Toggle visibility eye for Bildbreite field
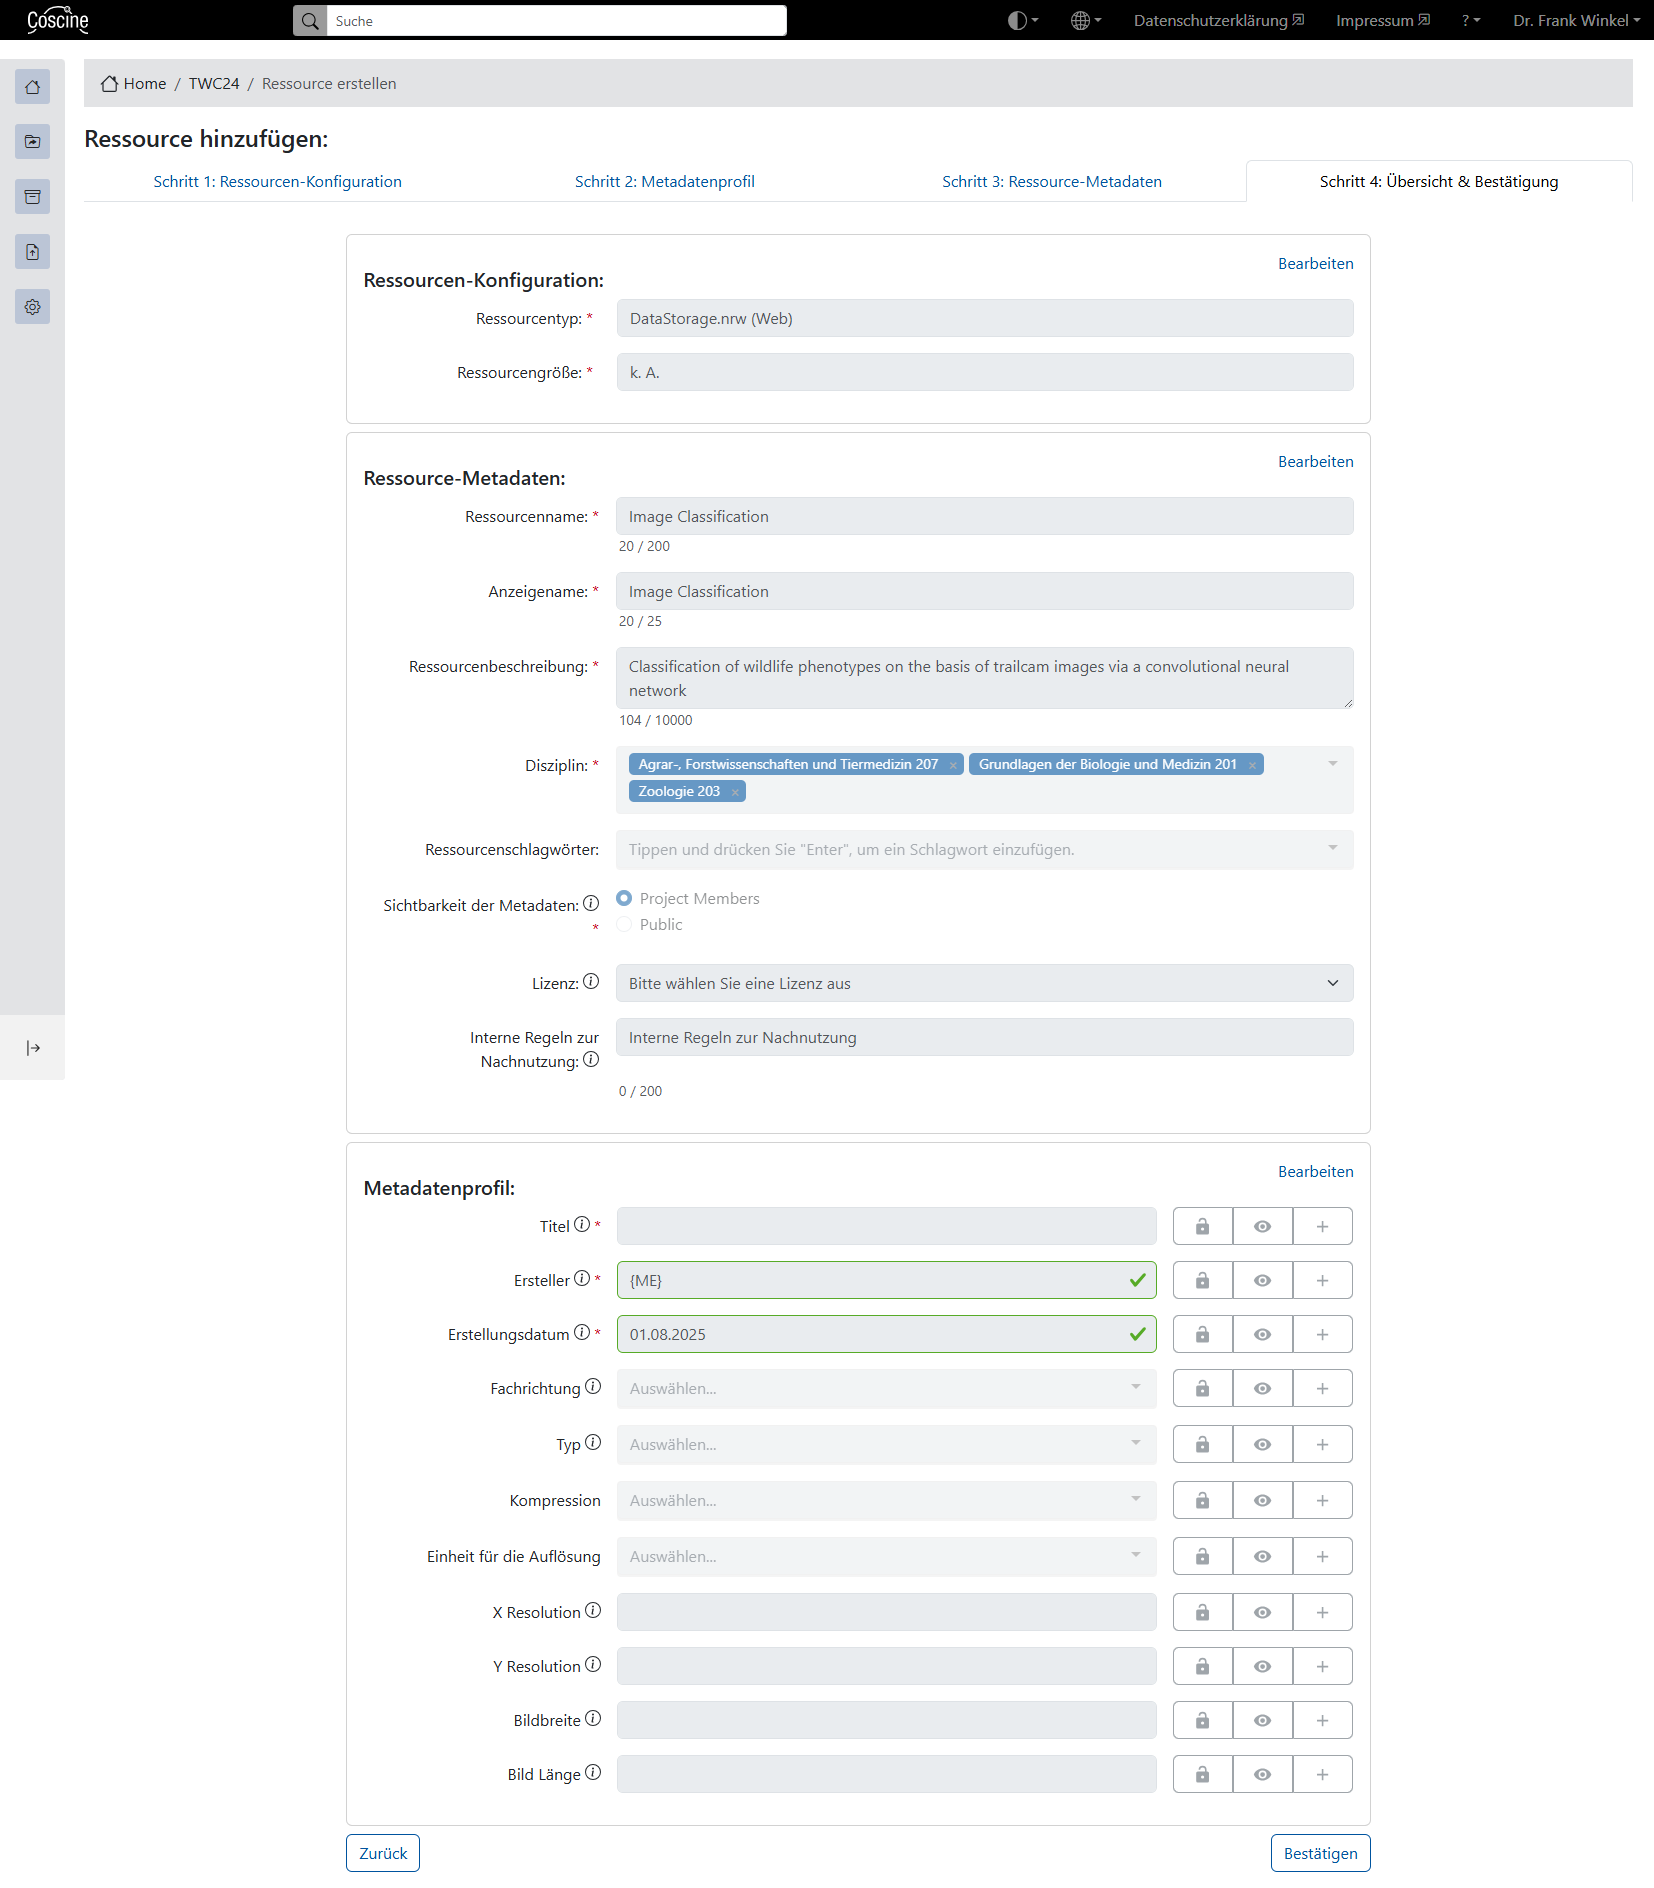1654x1888 pixels. 1262,1720
